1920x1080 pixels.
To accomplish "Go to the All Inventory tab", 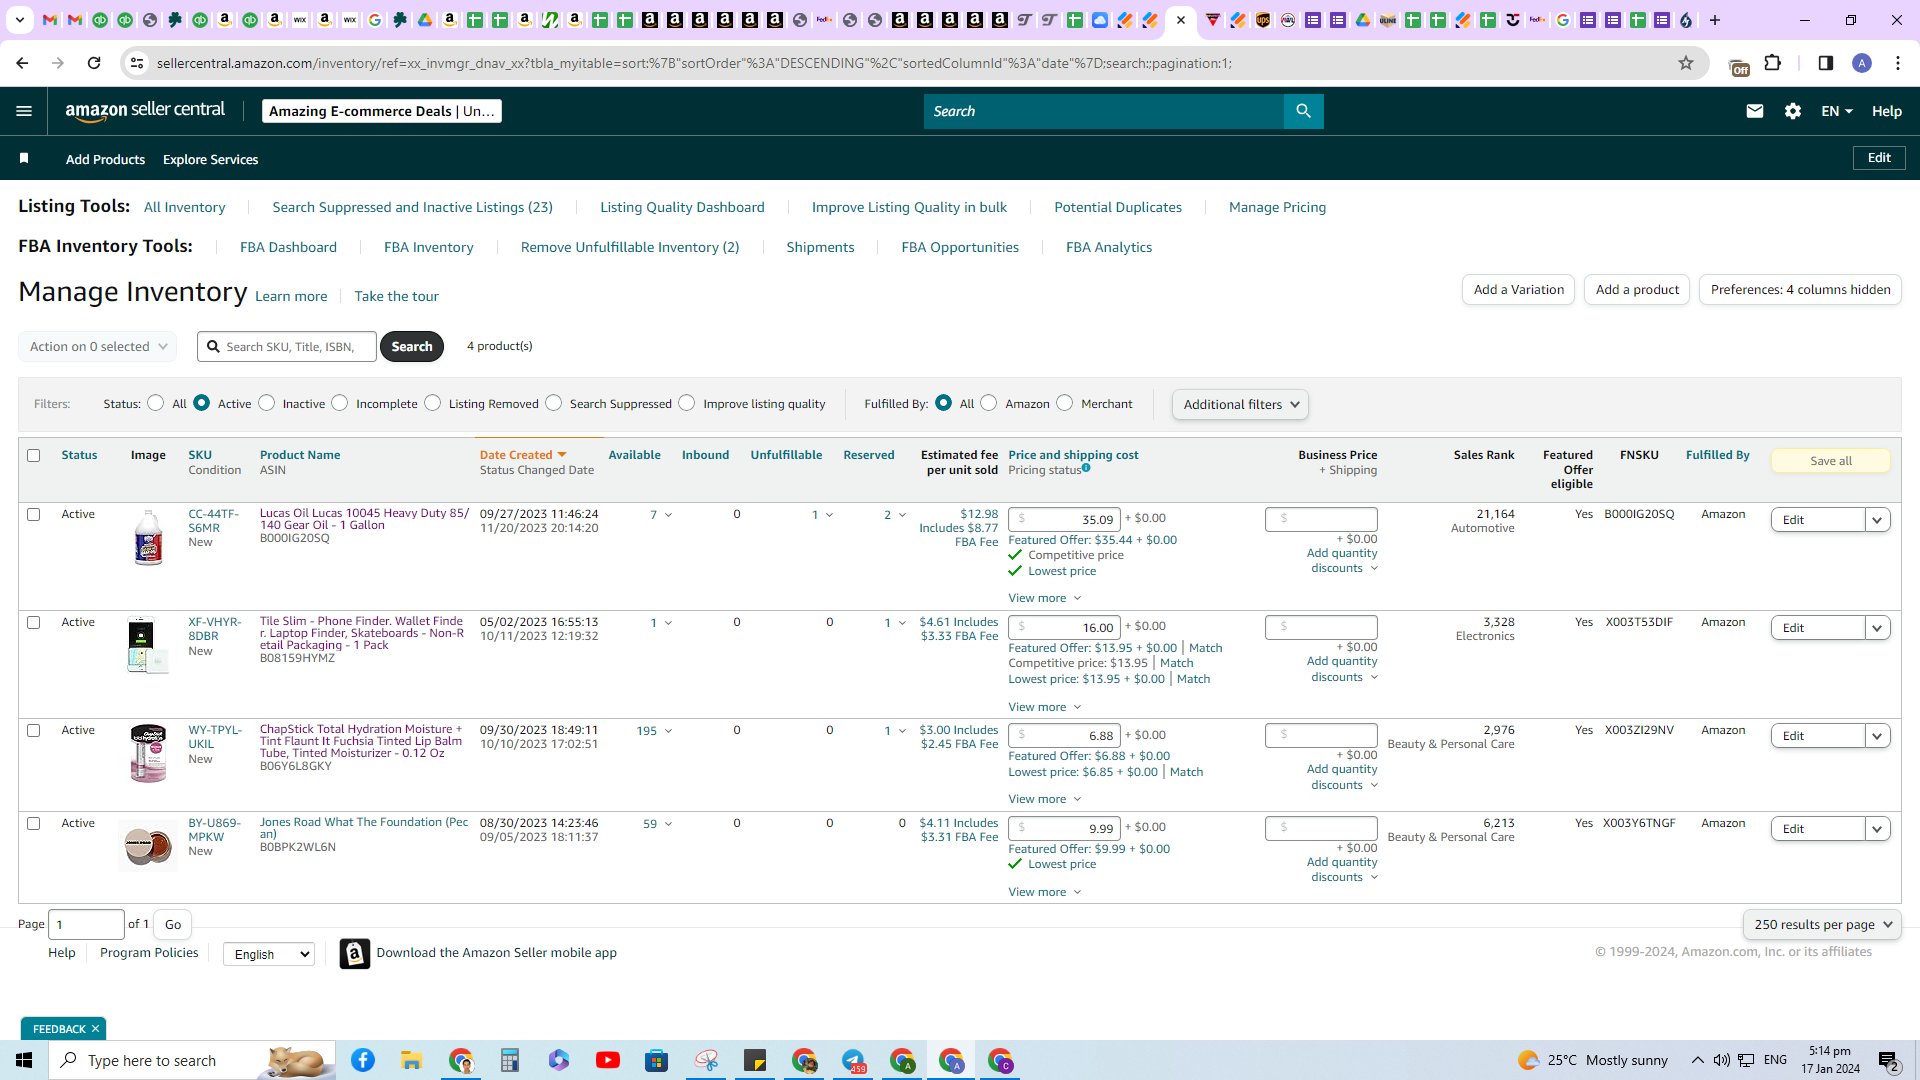I will click(x=184, y=207).
